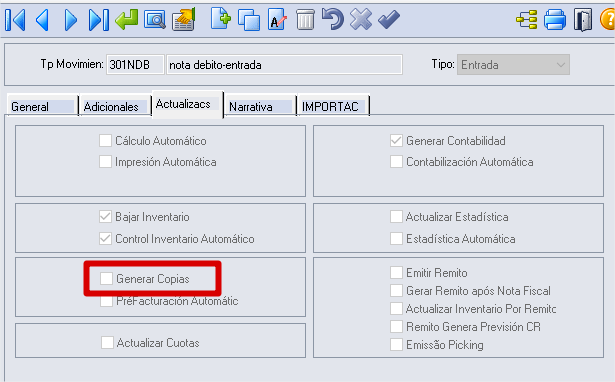The image size is (615, 382).
Task: Click the filter hand-over-form icon
Action: click(x=184, y=20)
